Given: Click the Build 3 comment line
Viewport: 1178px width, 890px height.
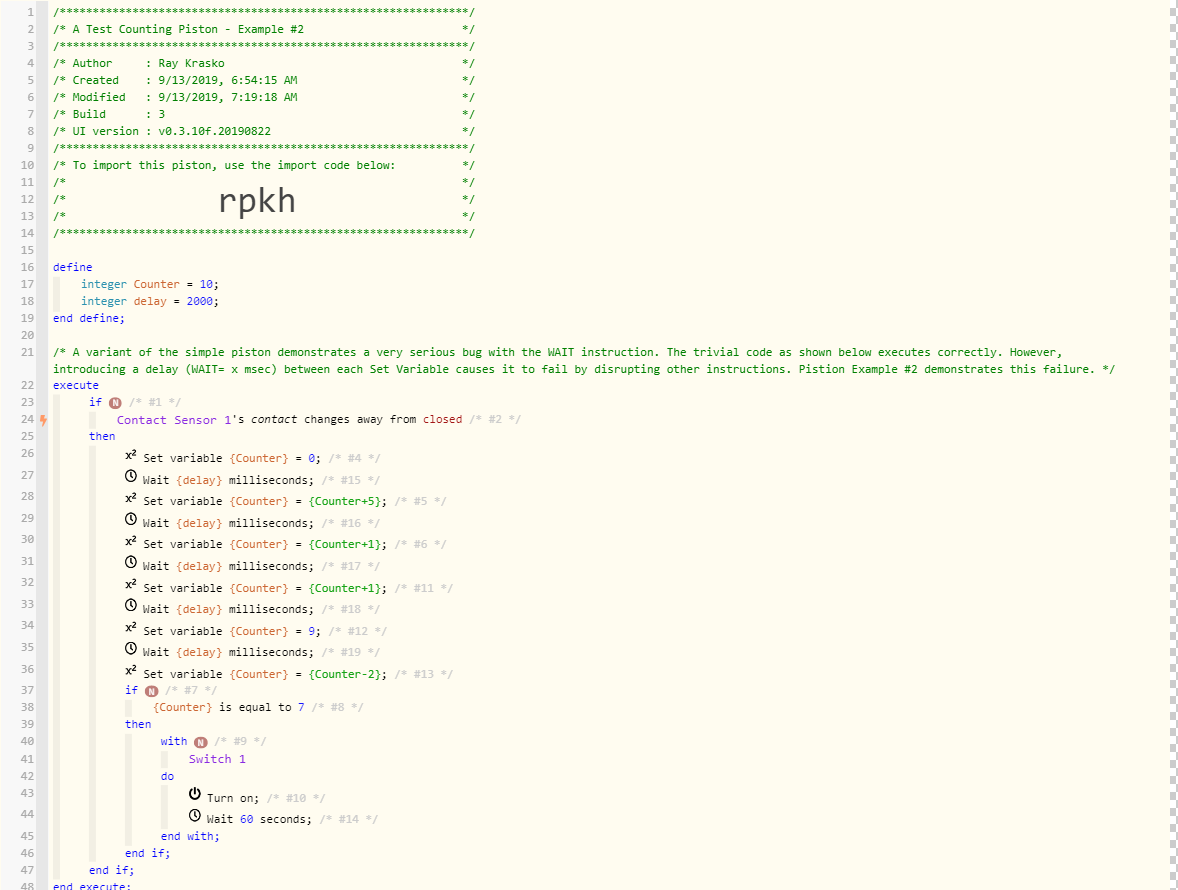Looking at the screenshot, I should point(264,114).
